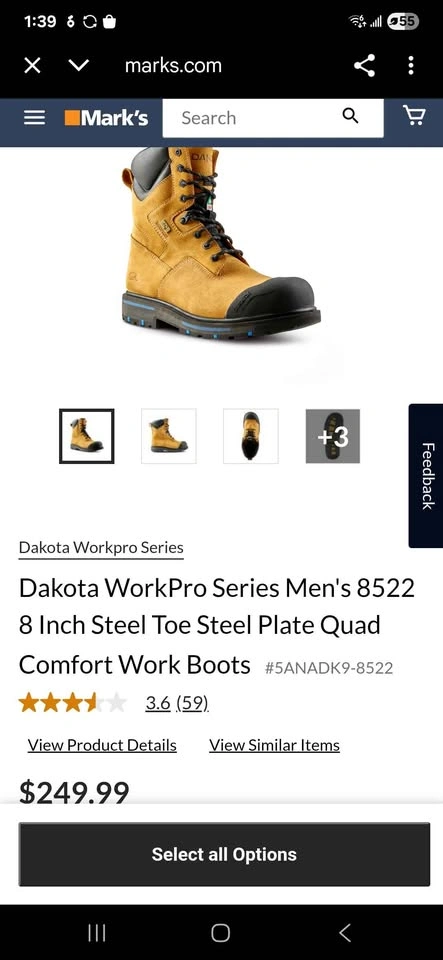This screenshot has width=443, height=960.
Task: Open Android recent apps button
Action: pyautogui.click(x=97, y=933)
